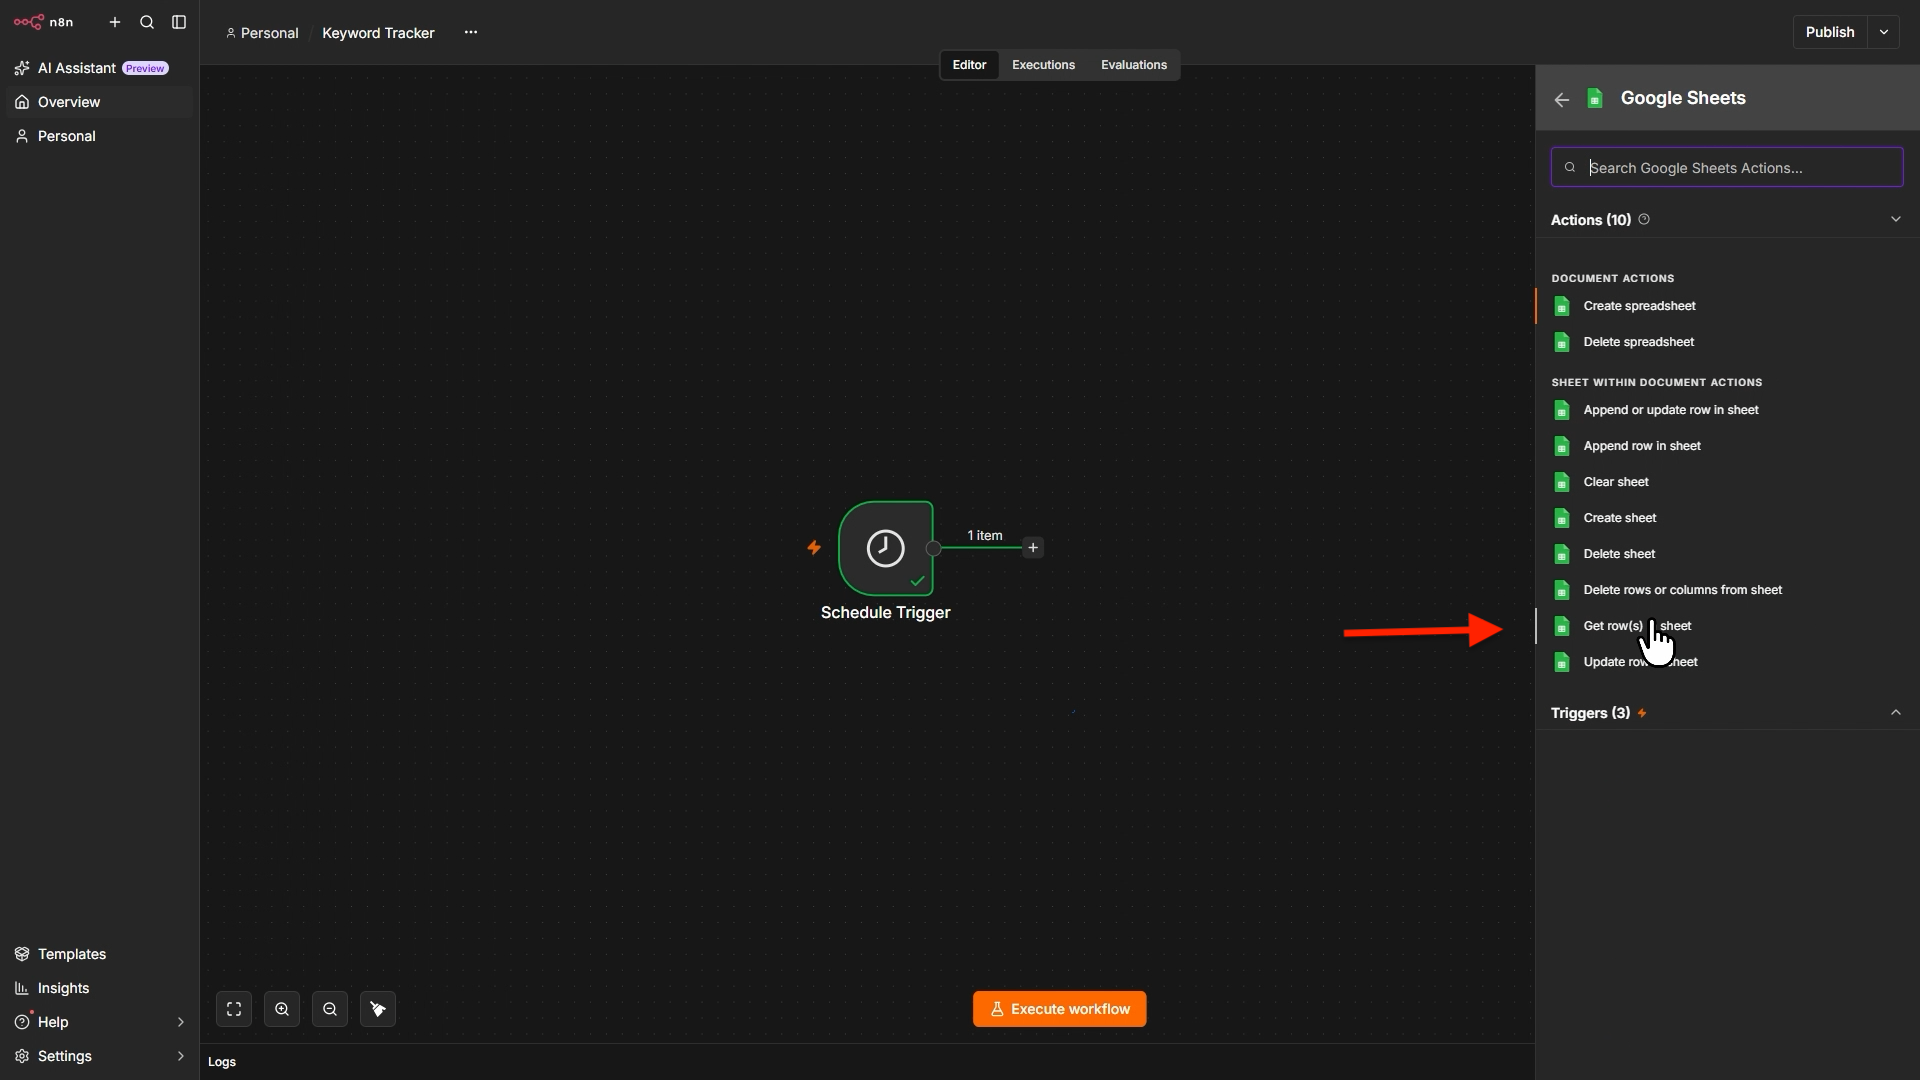
Task: Select Create spreadsheet action
Action: [1727, 306]
